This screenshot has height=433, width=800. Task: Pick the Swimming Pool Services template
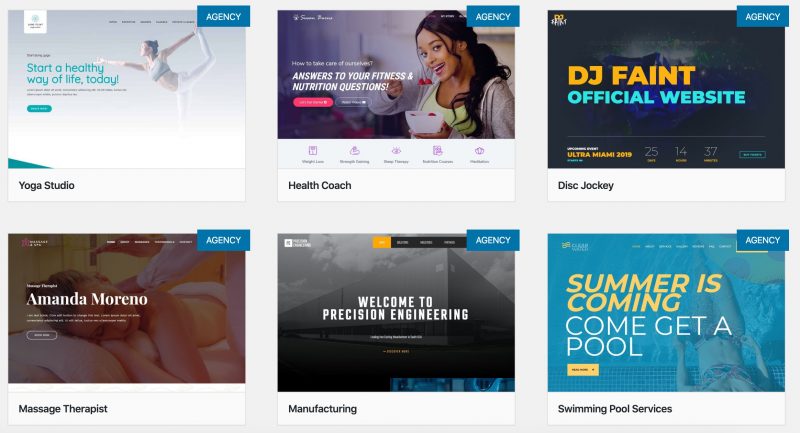point(666,313)
